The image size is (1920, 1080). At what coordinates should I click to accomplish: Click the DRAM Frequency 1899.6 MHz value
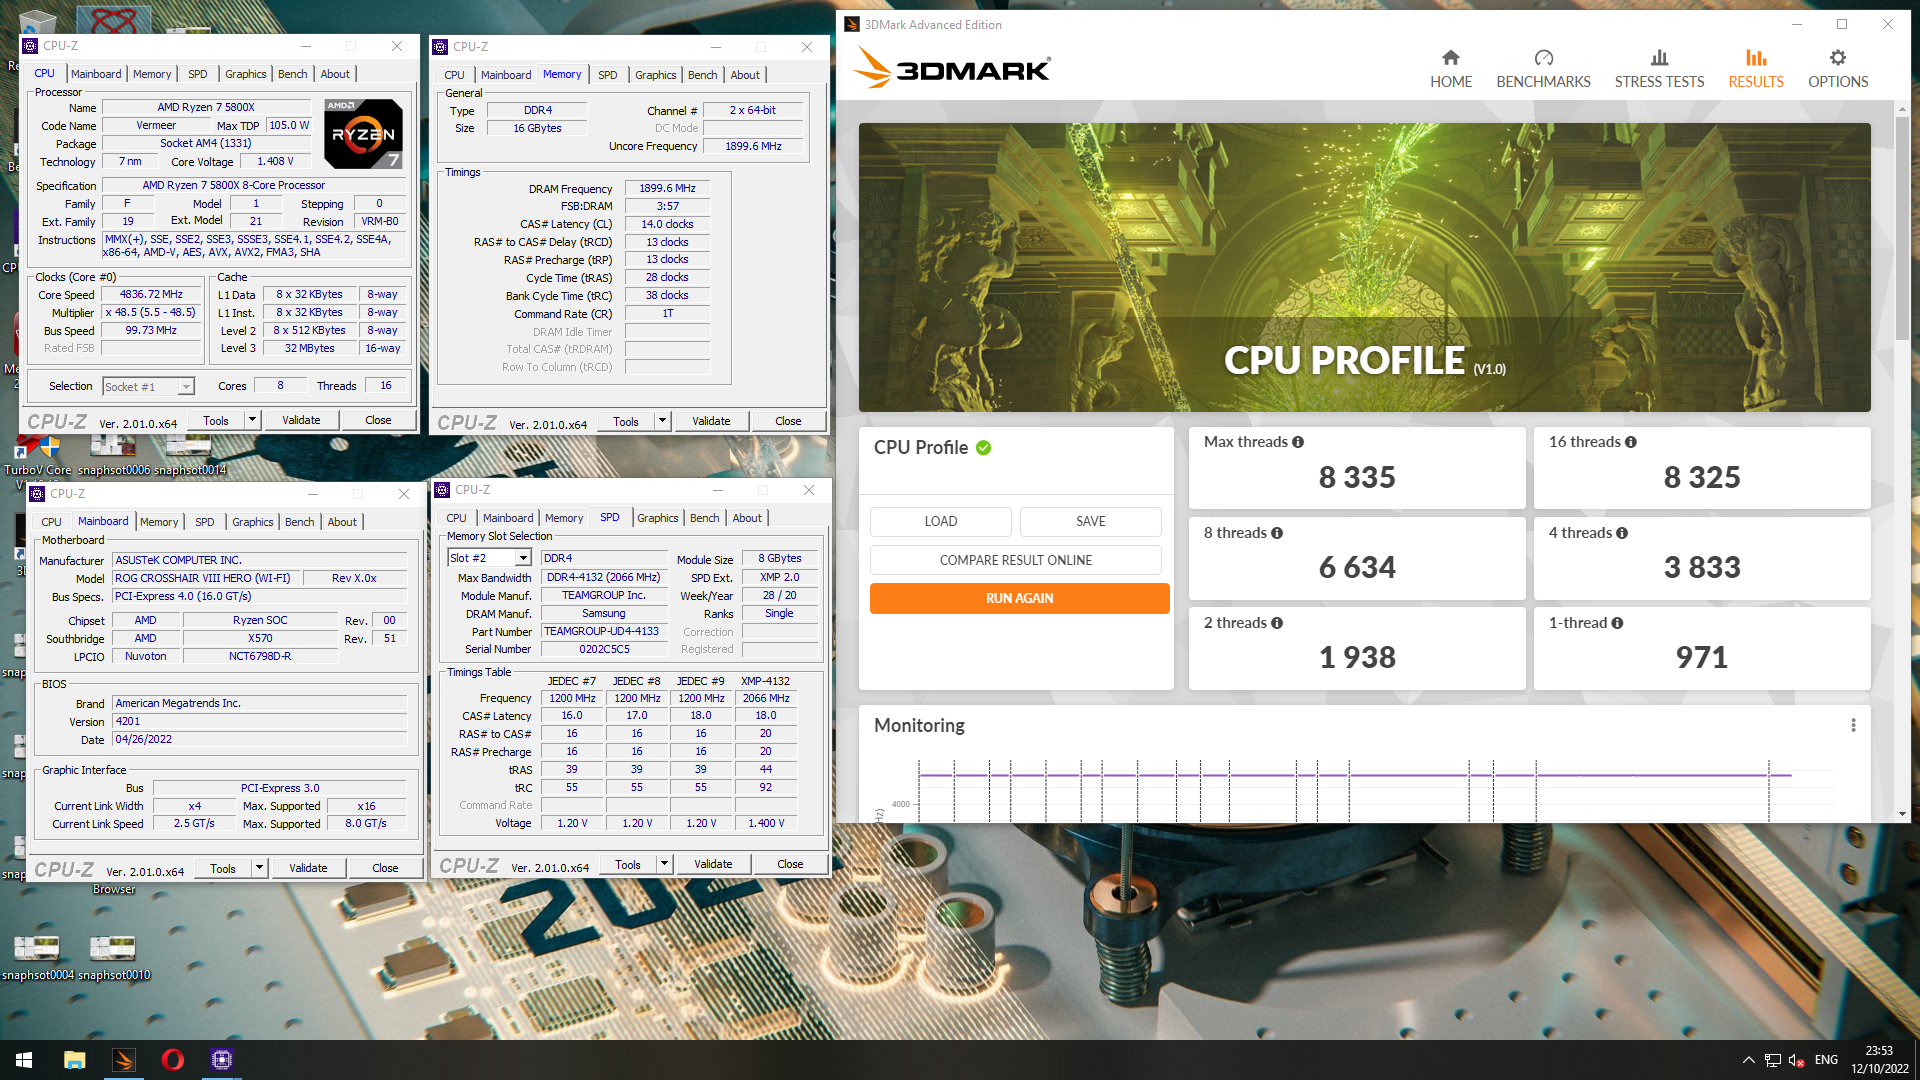click(x=667, y=188)
